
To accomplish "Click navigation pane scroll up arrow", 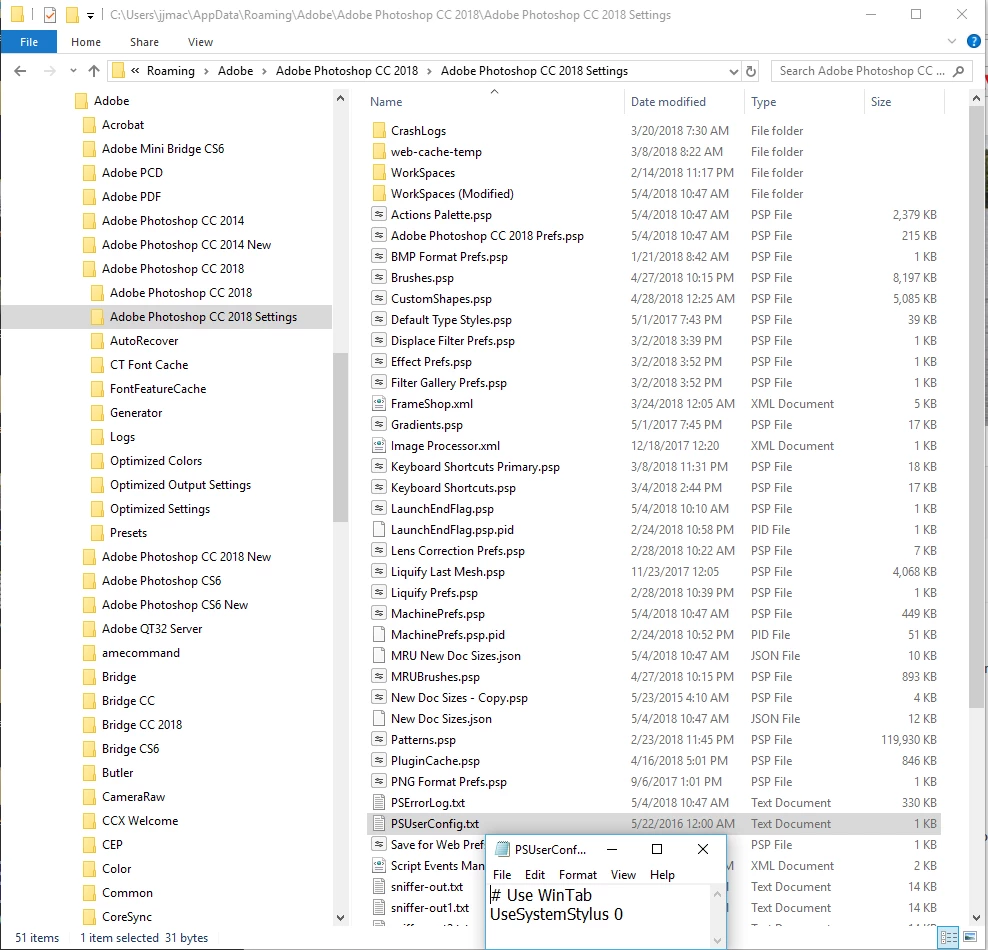I will (x=340, y=98).
